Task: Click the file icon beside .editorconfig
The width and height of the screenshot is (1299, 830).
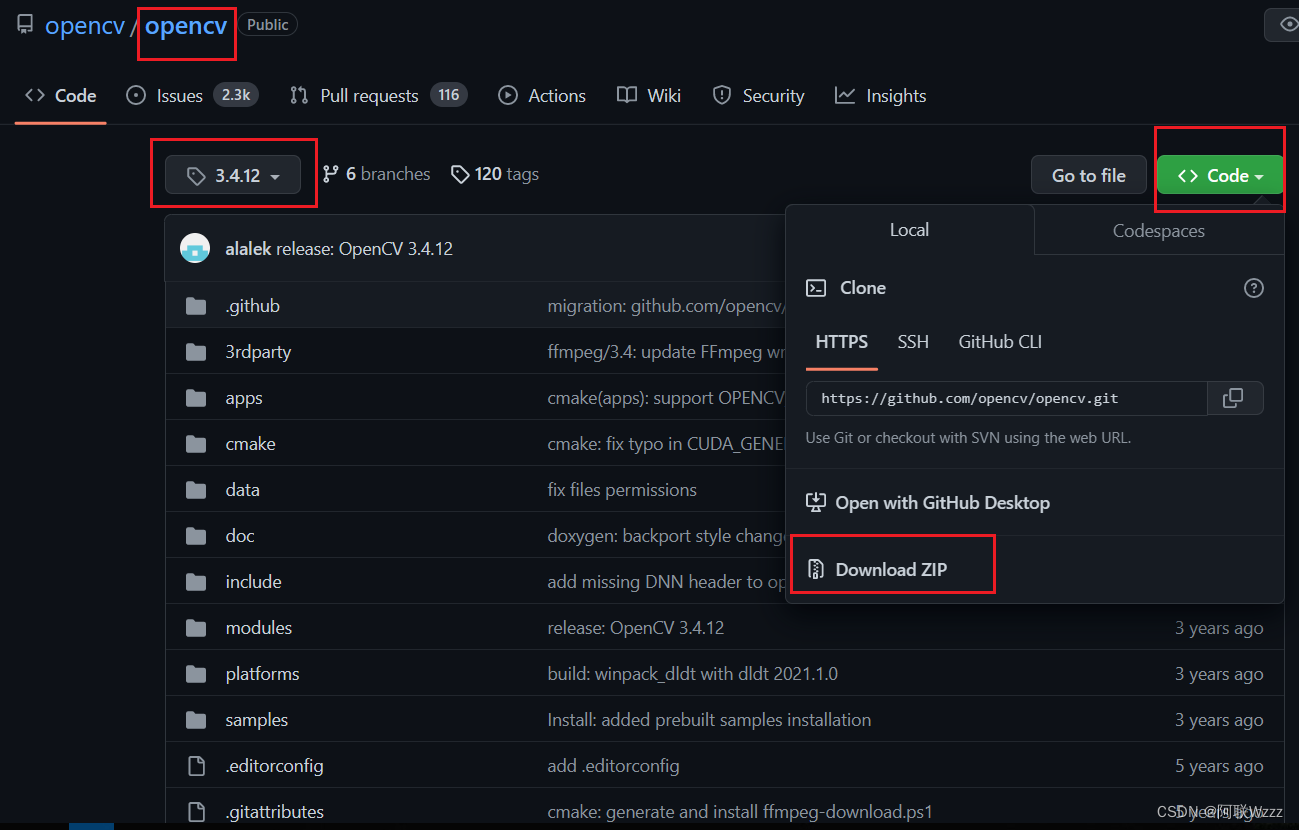Action: tap(195, 765)
